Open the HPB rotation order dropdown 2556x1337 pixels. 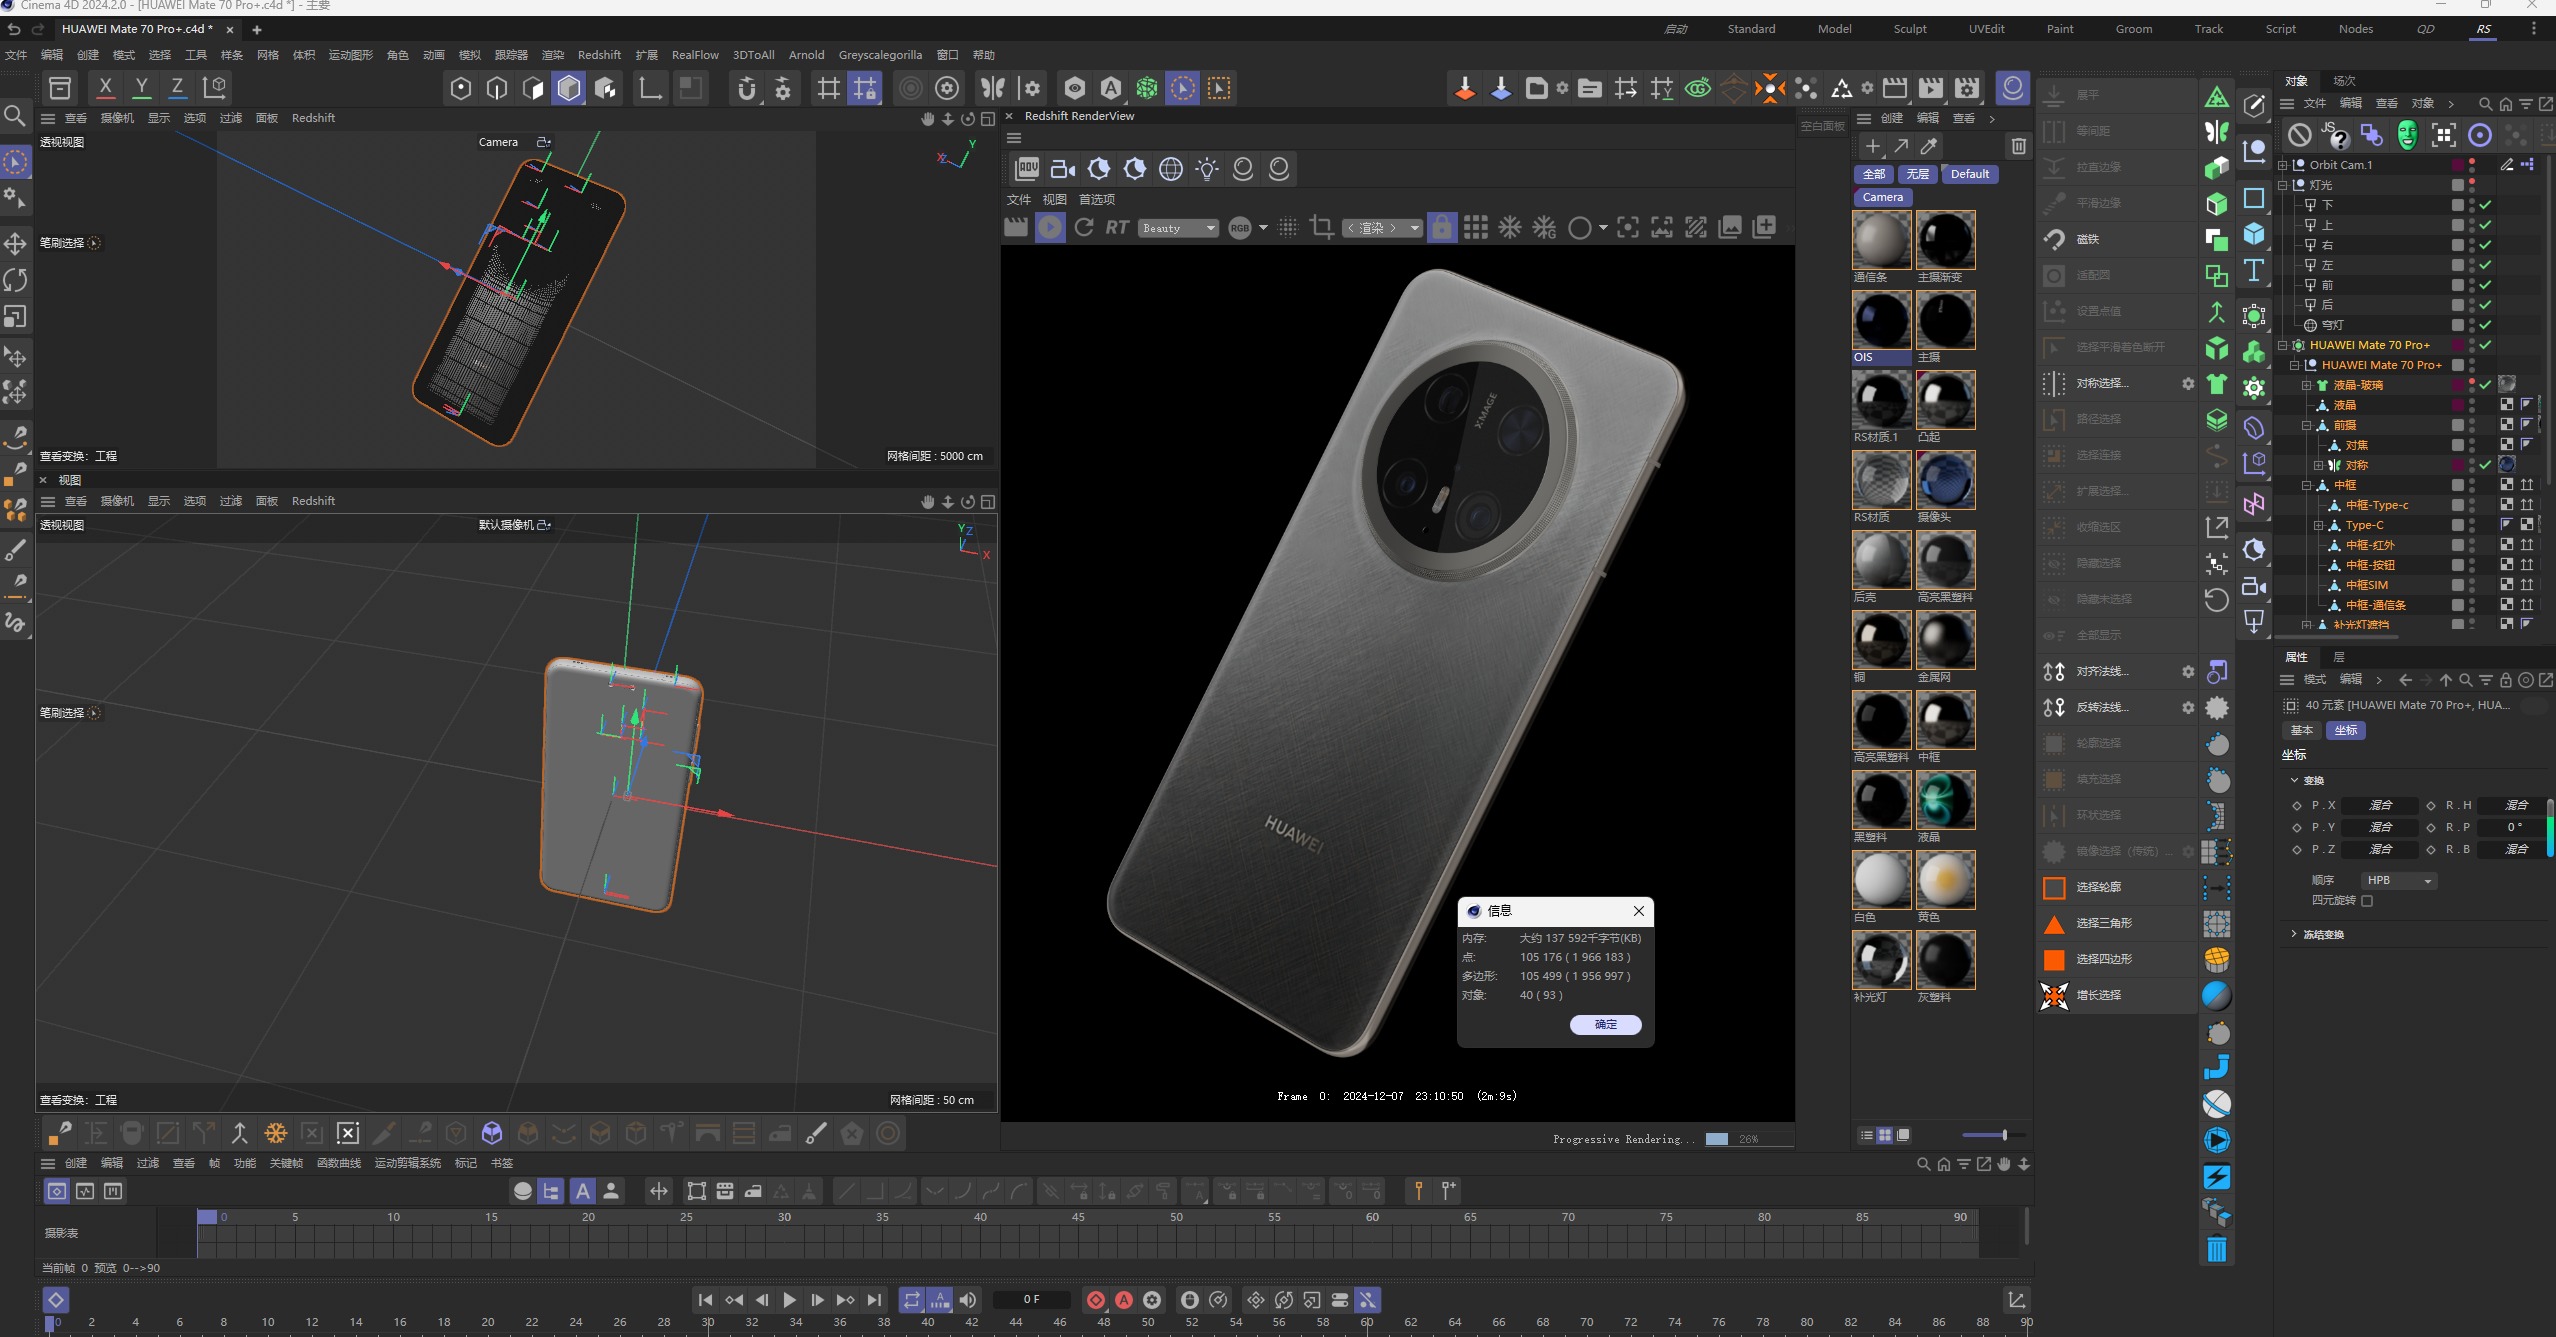click(x=2397, y=880)
